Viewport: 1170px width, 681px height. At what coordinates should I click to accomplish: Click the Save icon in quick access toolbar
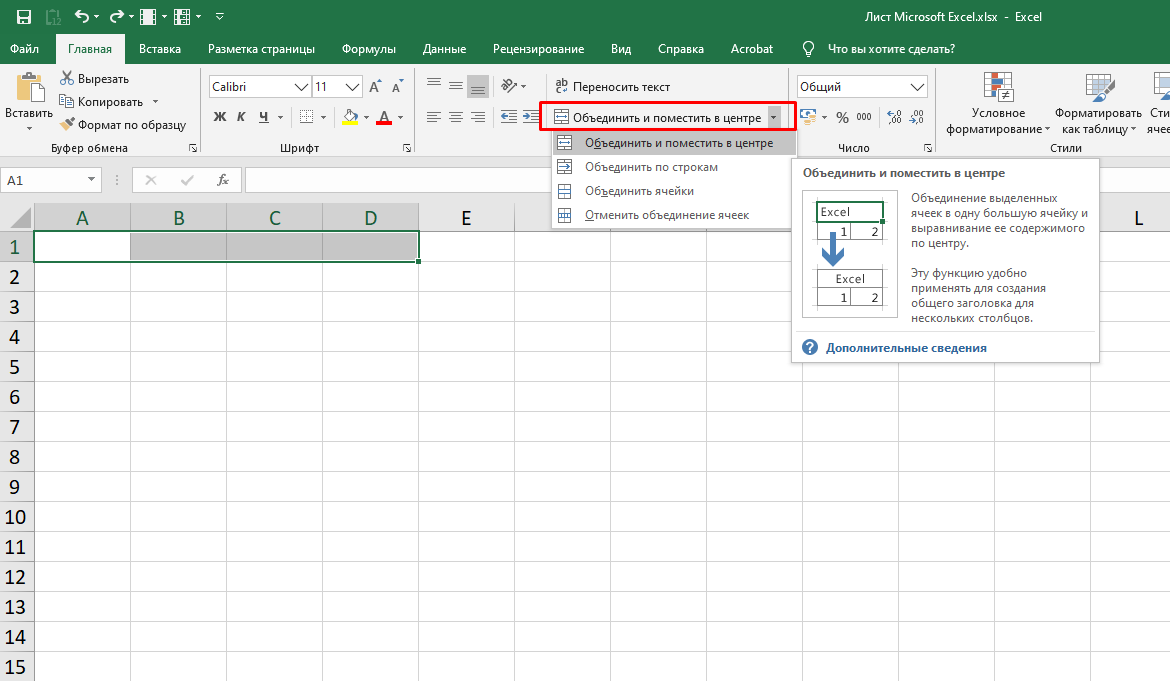tap(24, 16)
